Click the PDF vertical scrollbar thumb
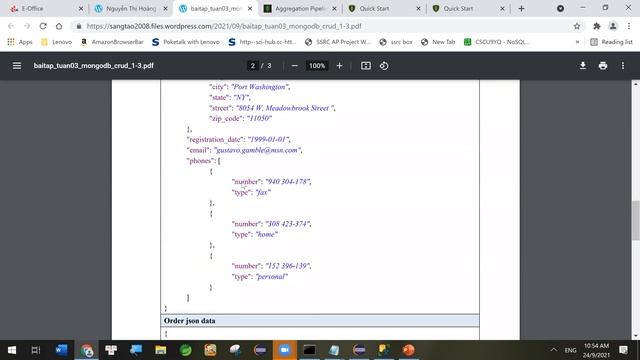Image resolution: width=640 pixels, height=360 pixels. pyautogui.click(x=636, y=220)
